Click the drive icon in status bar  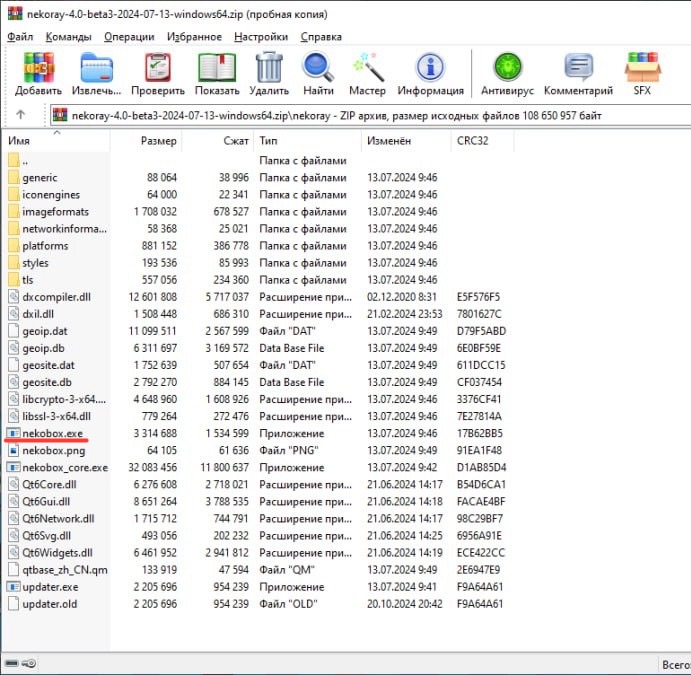(x=12, y=663)
